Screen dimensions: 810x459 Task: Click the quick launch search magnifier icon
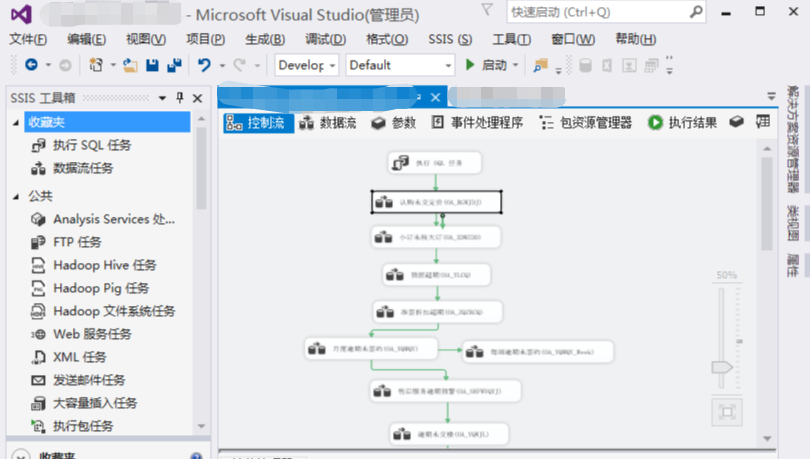[x=696, y=11]
